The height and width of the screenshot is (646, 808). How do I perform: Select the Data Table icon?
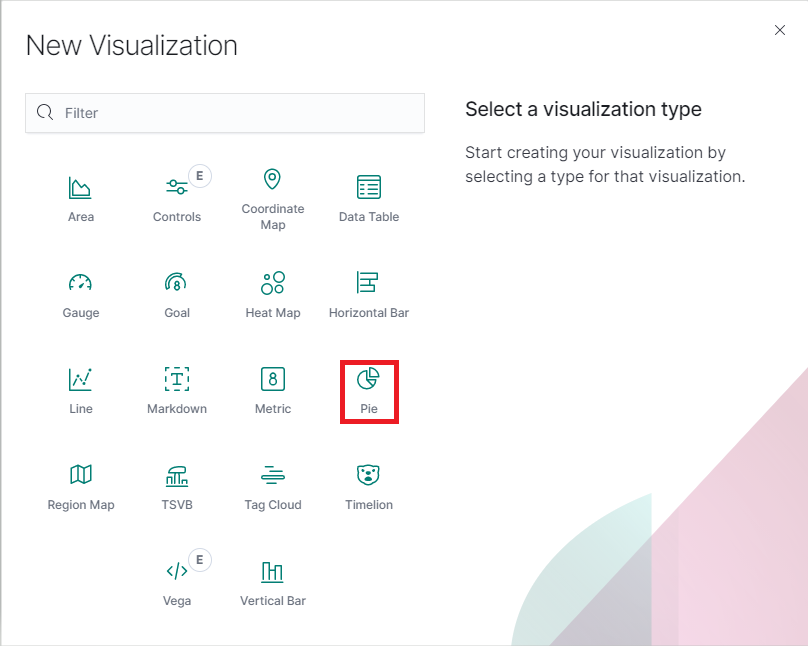click(x=369, y=188)
